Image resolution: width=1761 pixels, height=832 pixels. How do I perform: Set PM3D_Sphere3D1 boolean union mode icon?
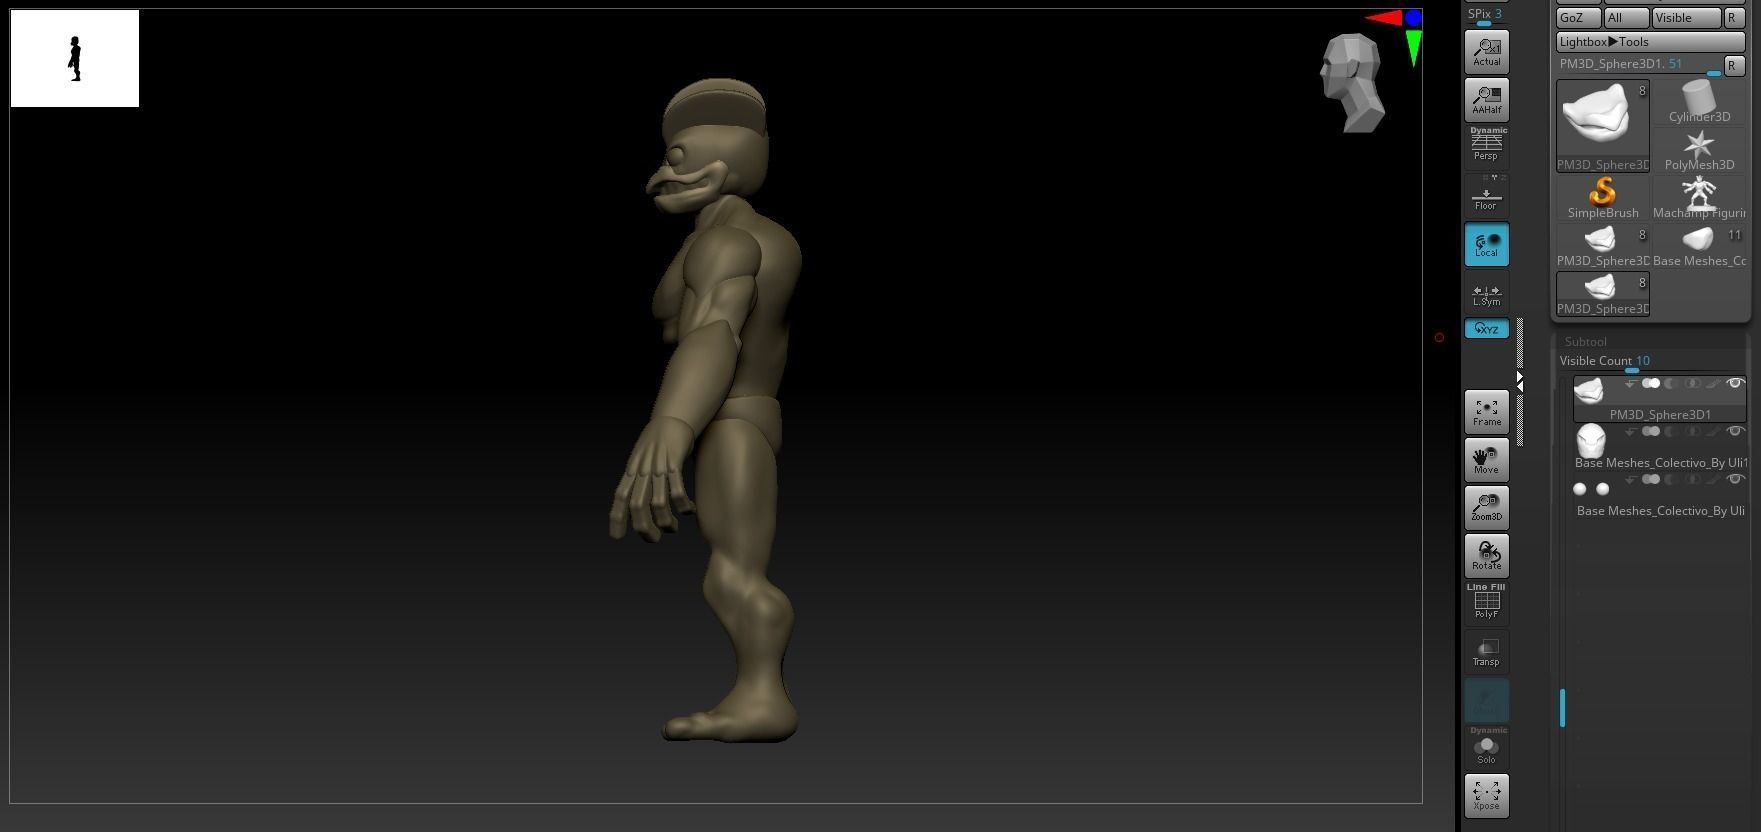pyautogui.click(x=1651, y=384)
